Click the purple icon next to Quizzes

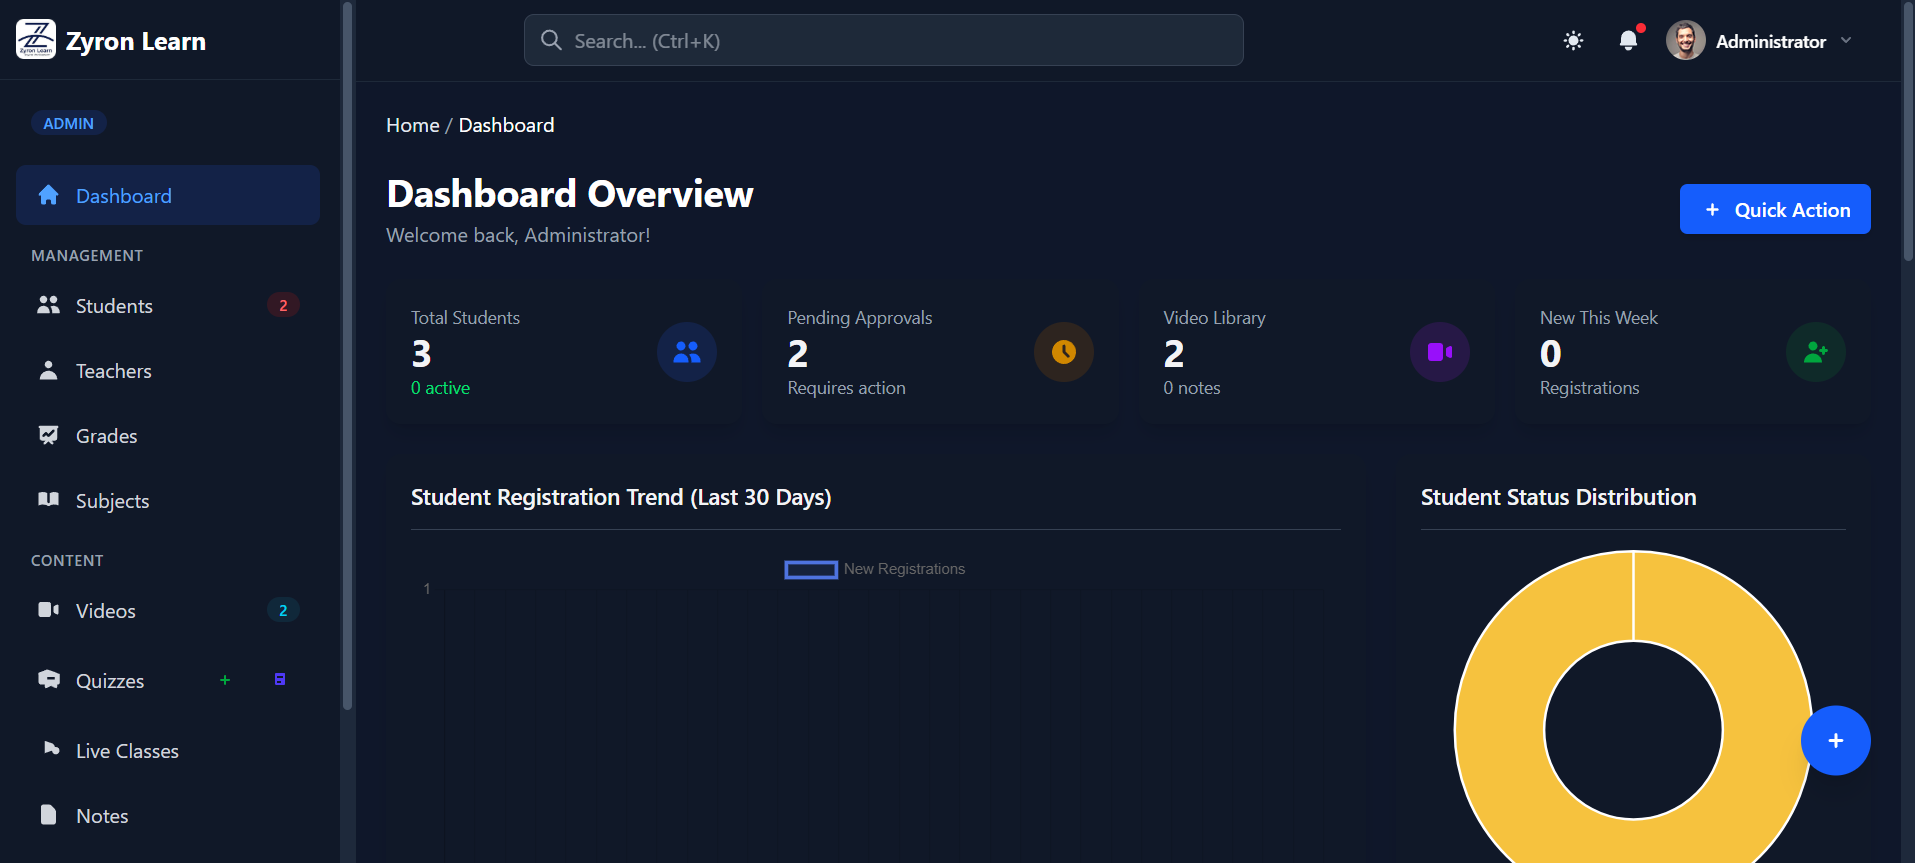click(x=280, y=680)
